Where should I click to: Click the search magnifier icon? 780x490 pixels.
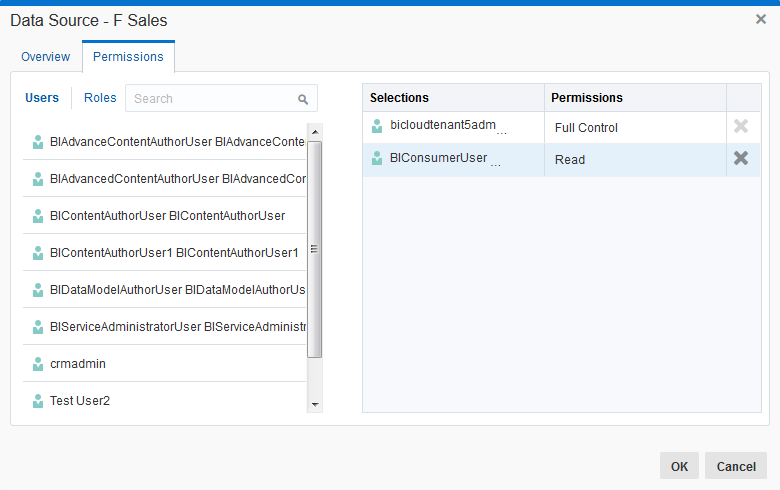click(303, 99)
